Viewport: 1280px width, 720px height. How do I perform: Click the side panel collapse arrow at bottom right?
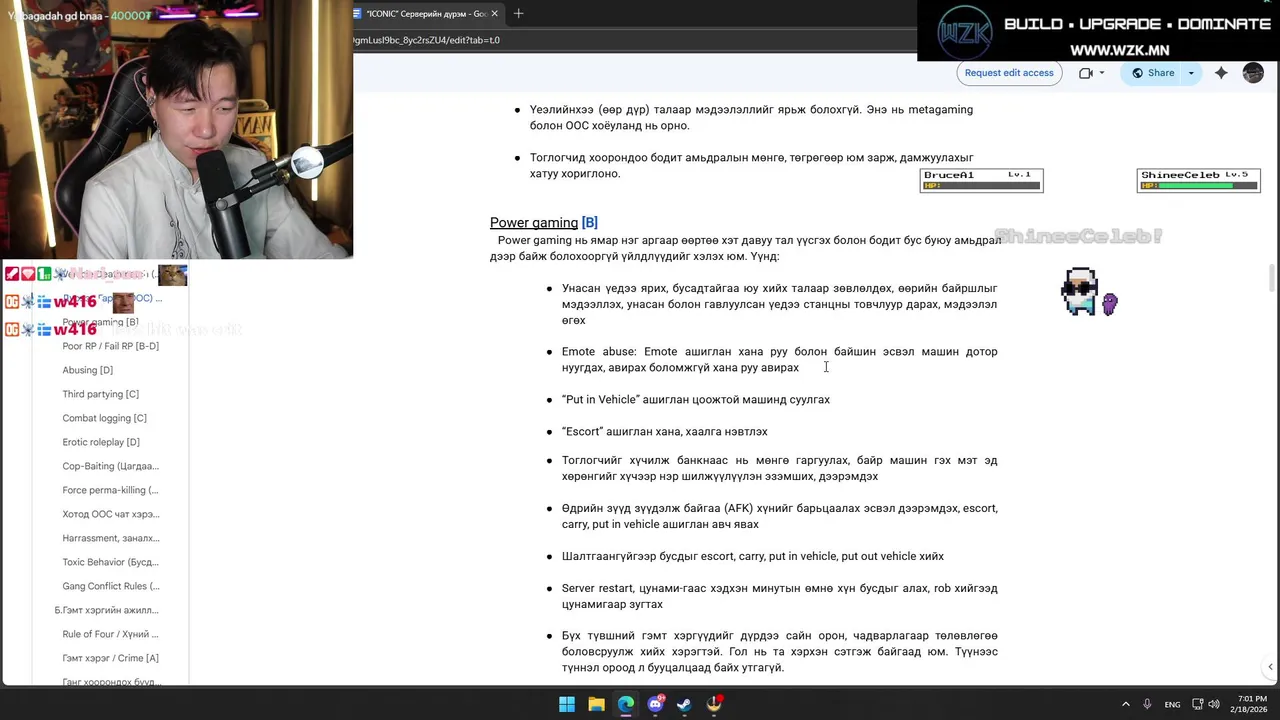[1270, 666]
